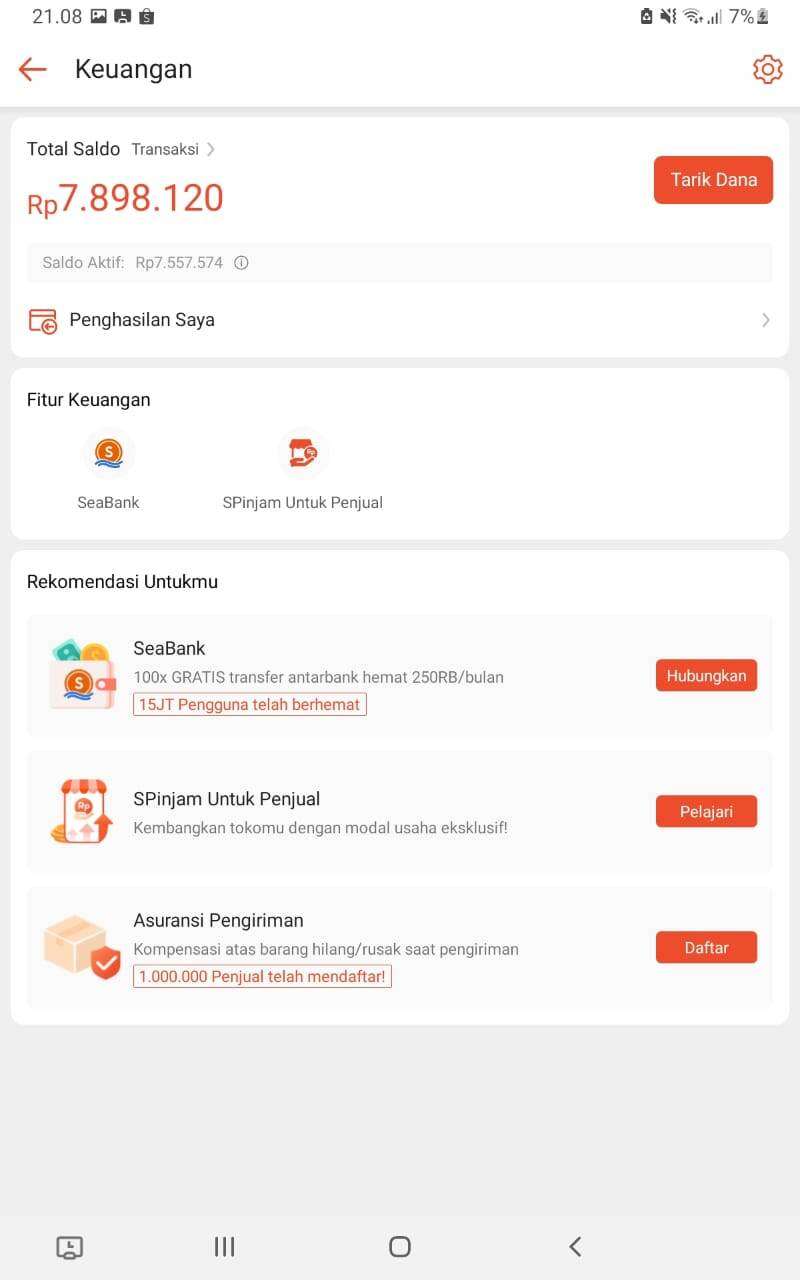Tap the screen-share icon in navigation bar
800x1280 pixels.
pyautogui.click(x=69, y=1246)
